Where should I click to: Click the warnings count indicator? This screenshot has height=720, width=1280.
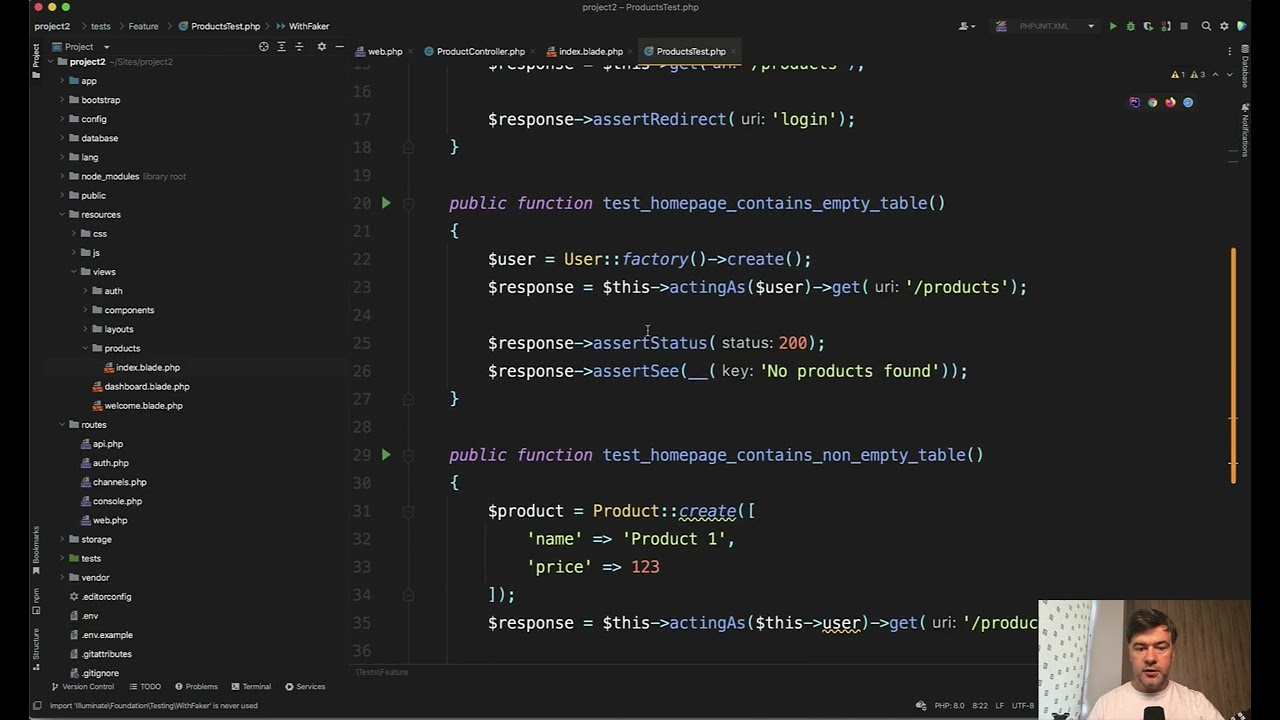point(1188,75)
